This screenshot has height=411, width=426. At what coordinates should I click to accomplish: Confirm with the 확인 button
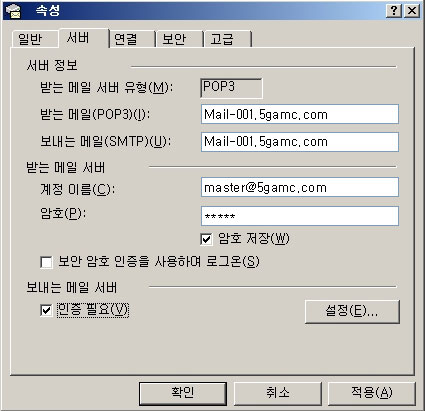coord(183,393)
